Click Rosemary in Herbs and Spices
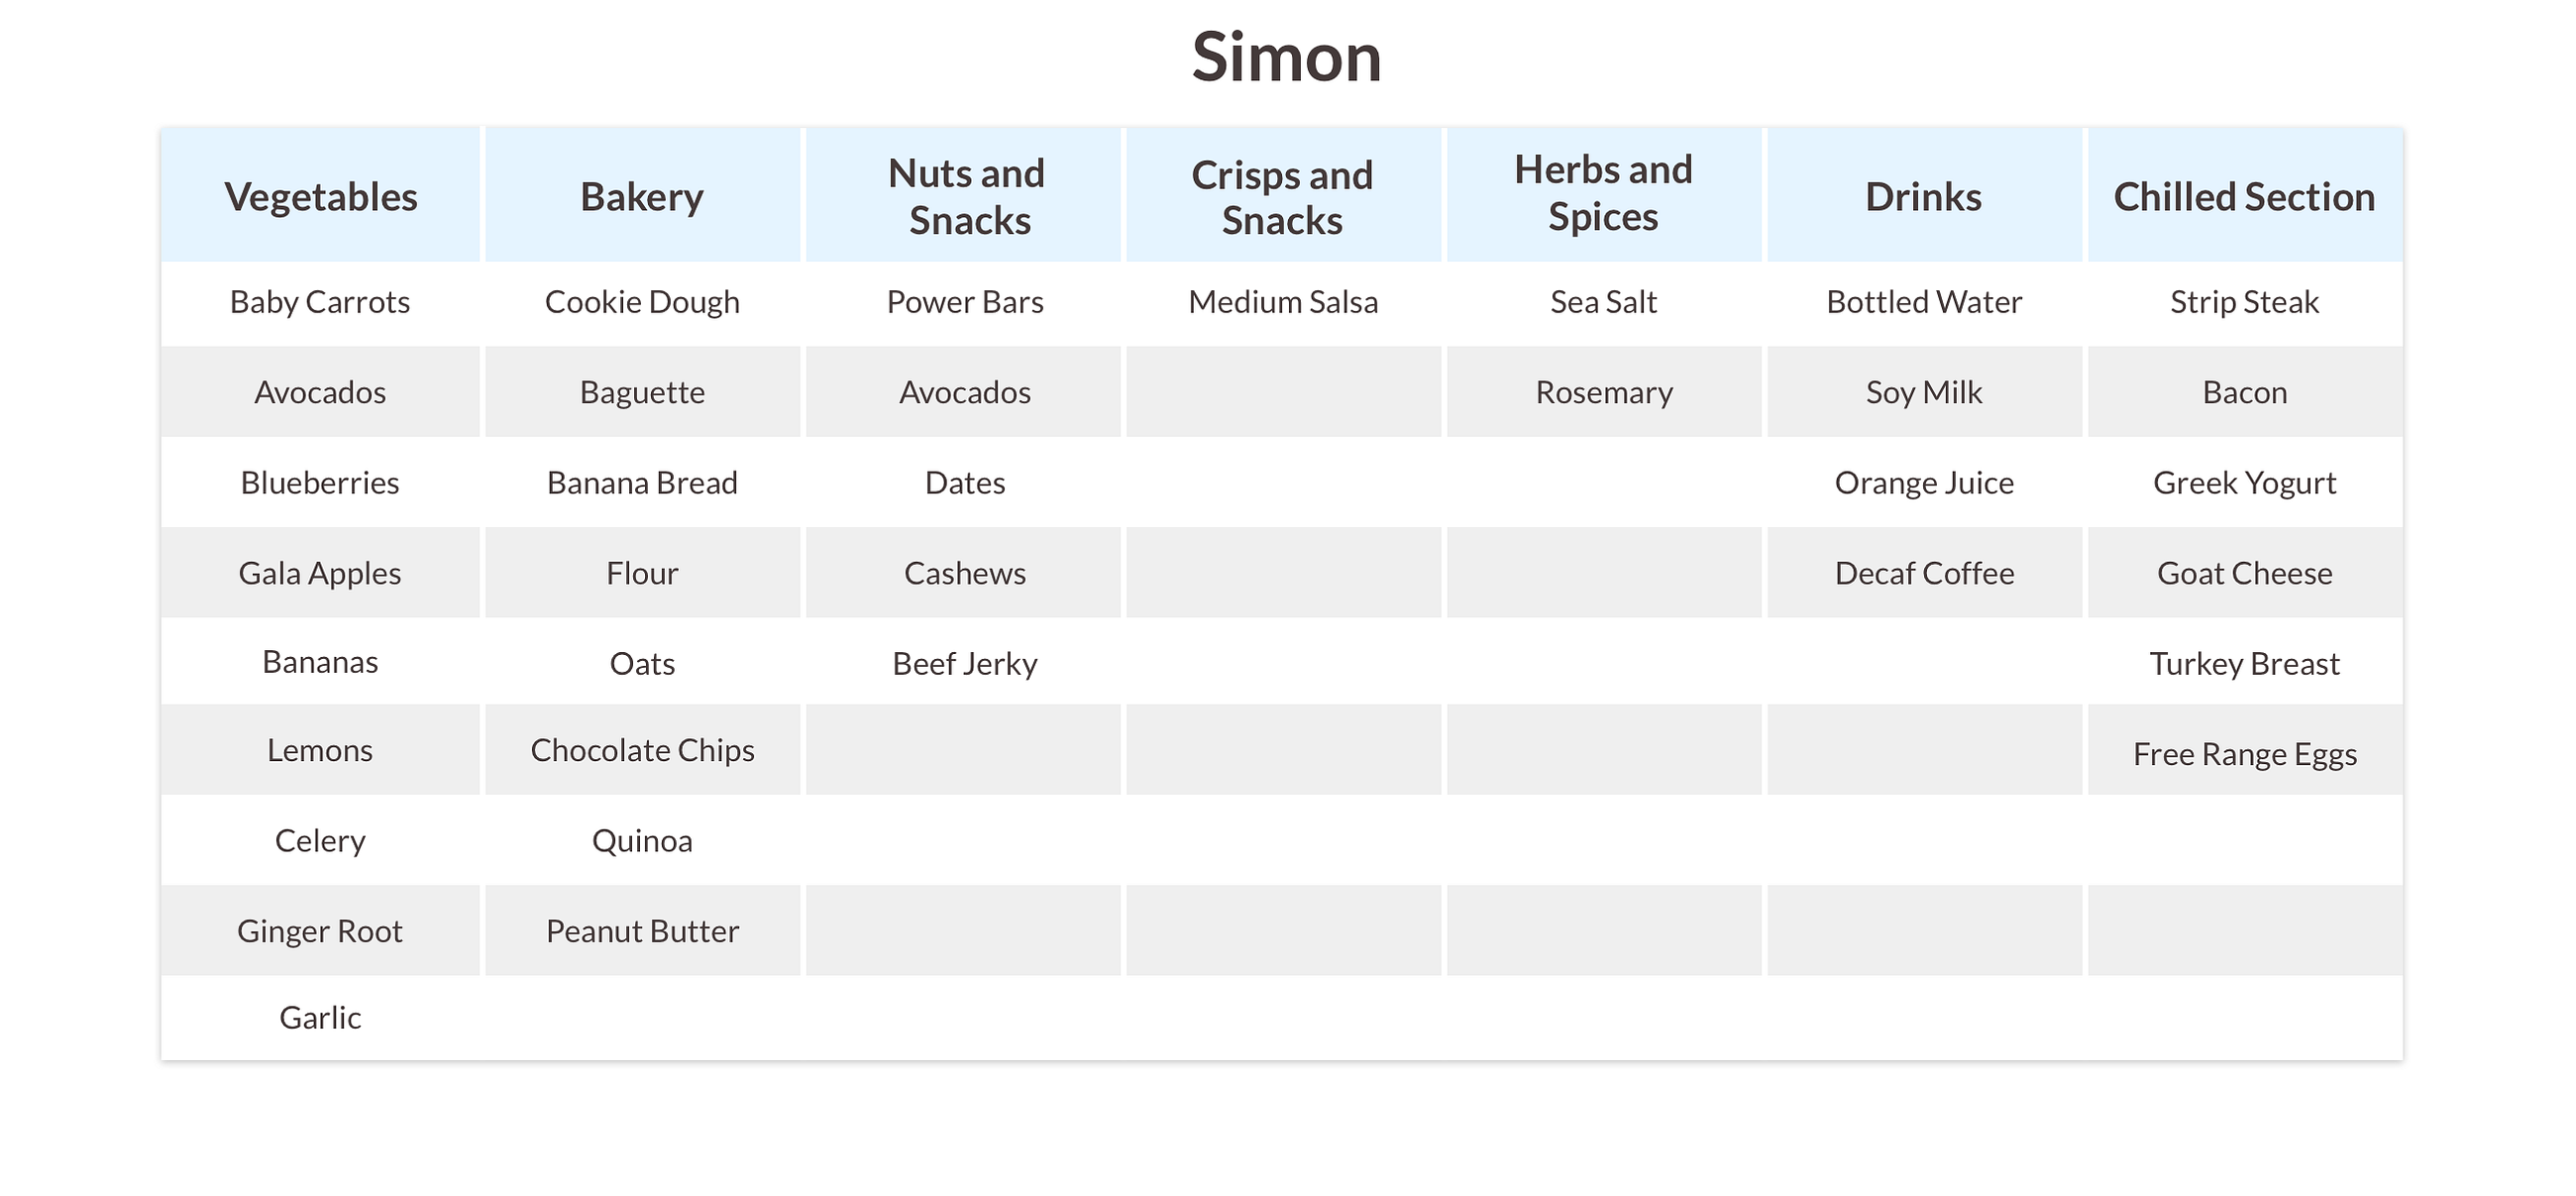Screen dimensions: 2576x1196 1604,392
